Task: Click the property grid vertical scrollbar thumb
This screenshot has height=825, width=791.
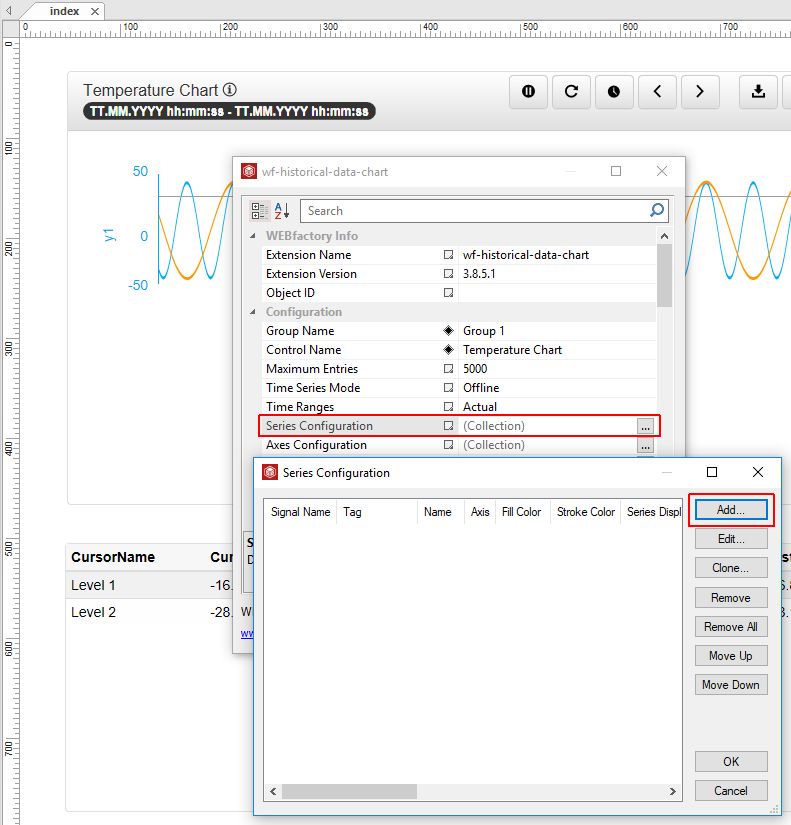Action: [664, 275]
